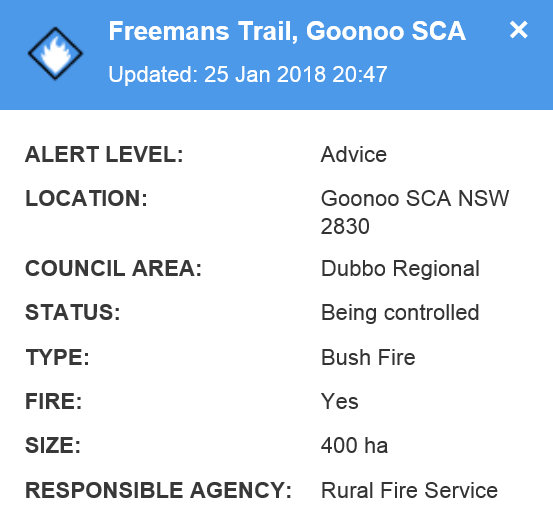Select the Freemans Trail, Goonoo SCA title
The width and height of the screenshot is (553, 521).
tap(287, 31)
